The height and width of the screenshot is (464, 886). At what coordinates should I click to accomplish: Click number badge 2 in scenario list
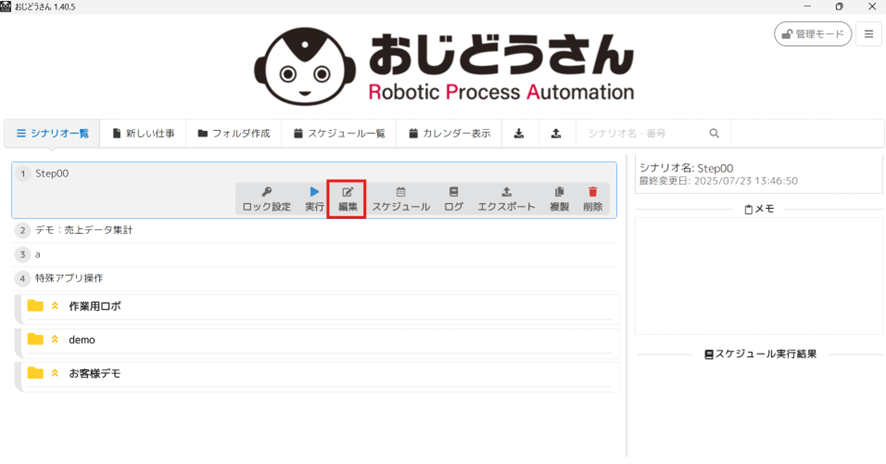(x=23, y=230)
